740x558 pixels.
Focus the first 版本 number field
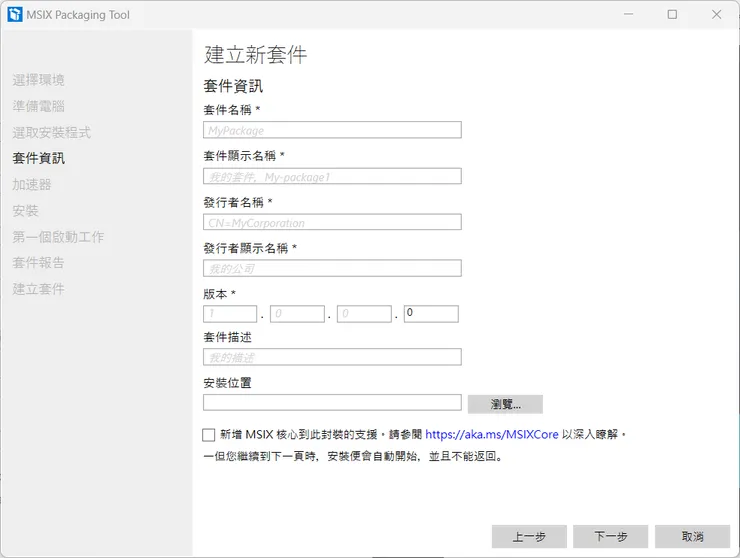[x=230, y=314]
